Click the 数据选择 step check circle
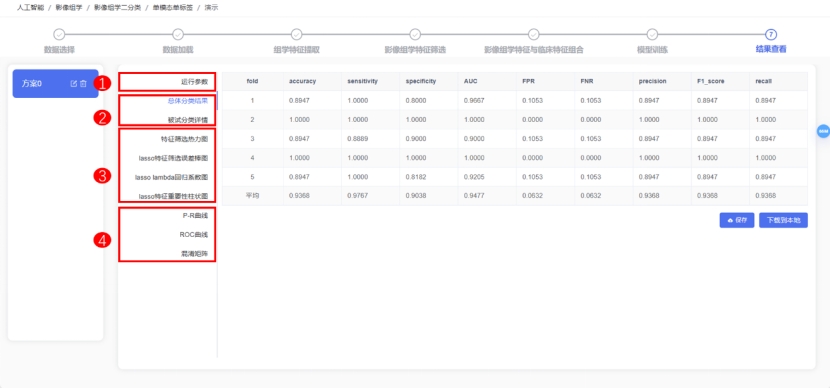Screen dimensions: 830x388 pos(59,34)
